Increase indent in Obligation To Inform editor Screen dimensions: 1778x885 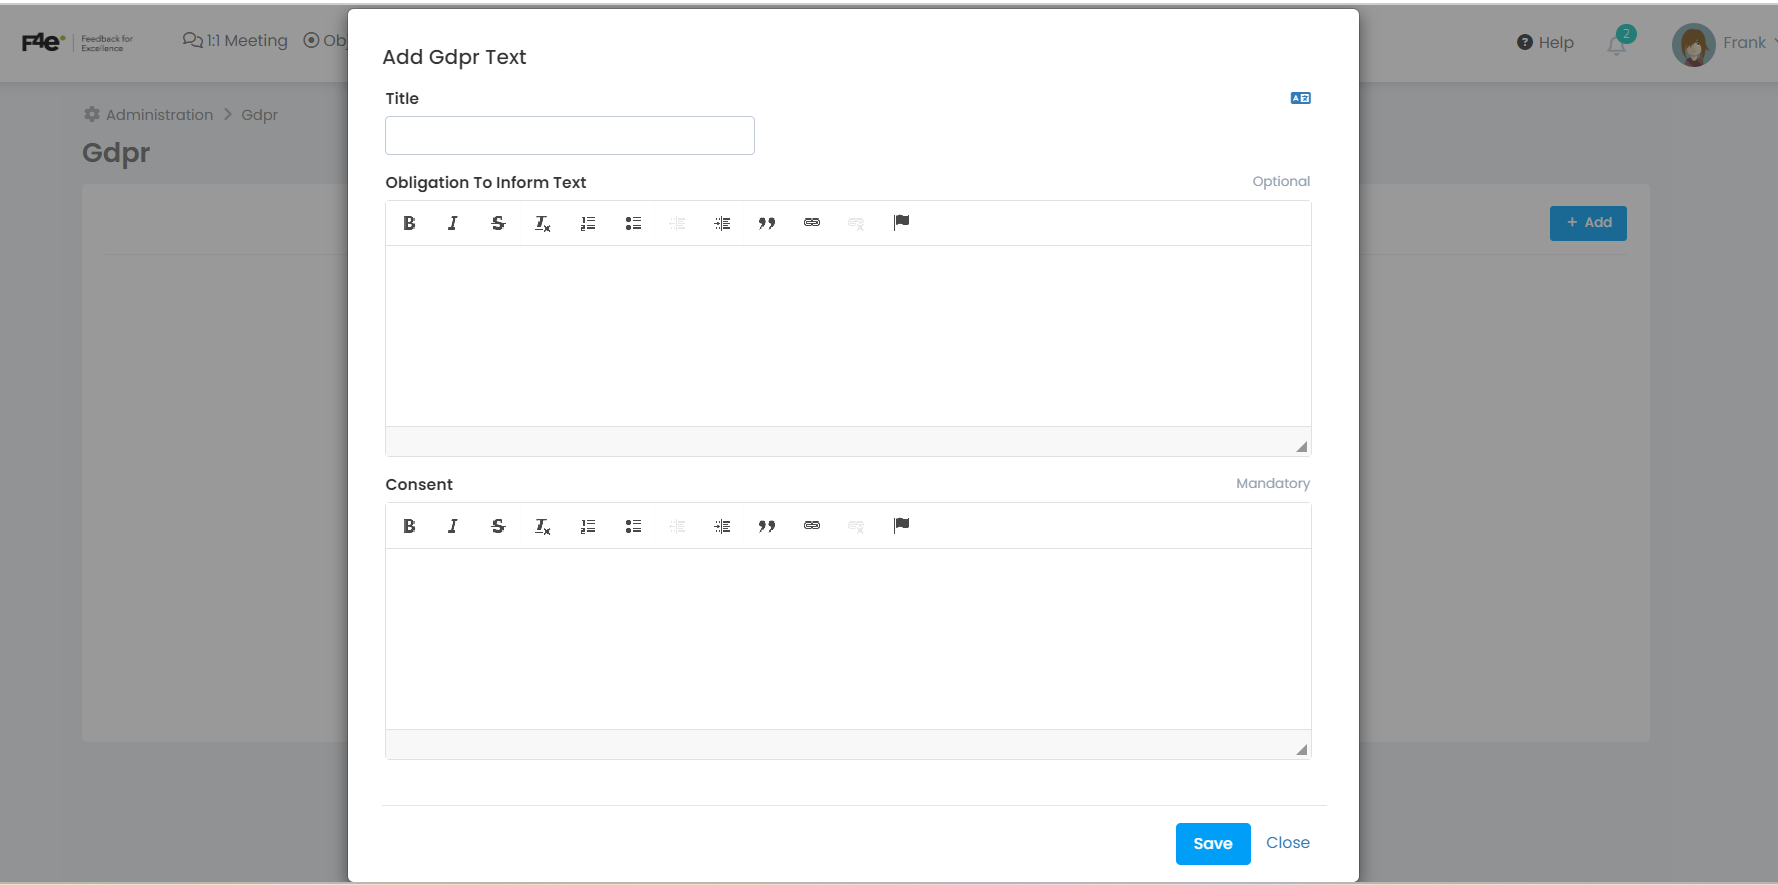coord(722,223)
